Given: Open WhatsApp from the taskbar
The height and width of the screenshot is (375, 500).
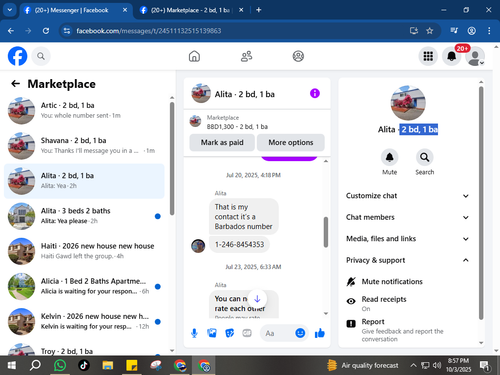Looking at the screenshot, I should (x=60, y=365).
